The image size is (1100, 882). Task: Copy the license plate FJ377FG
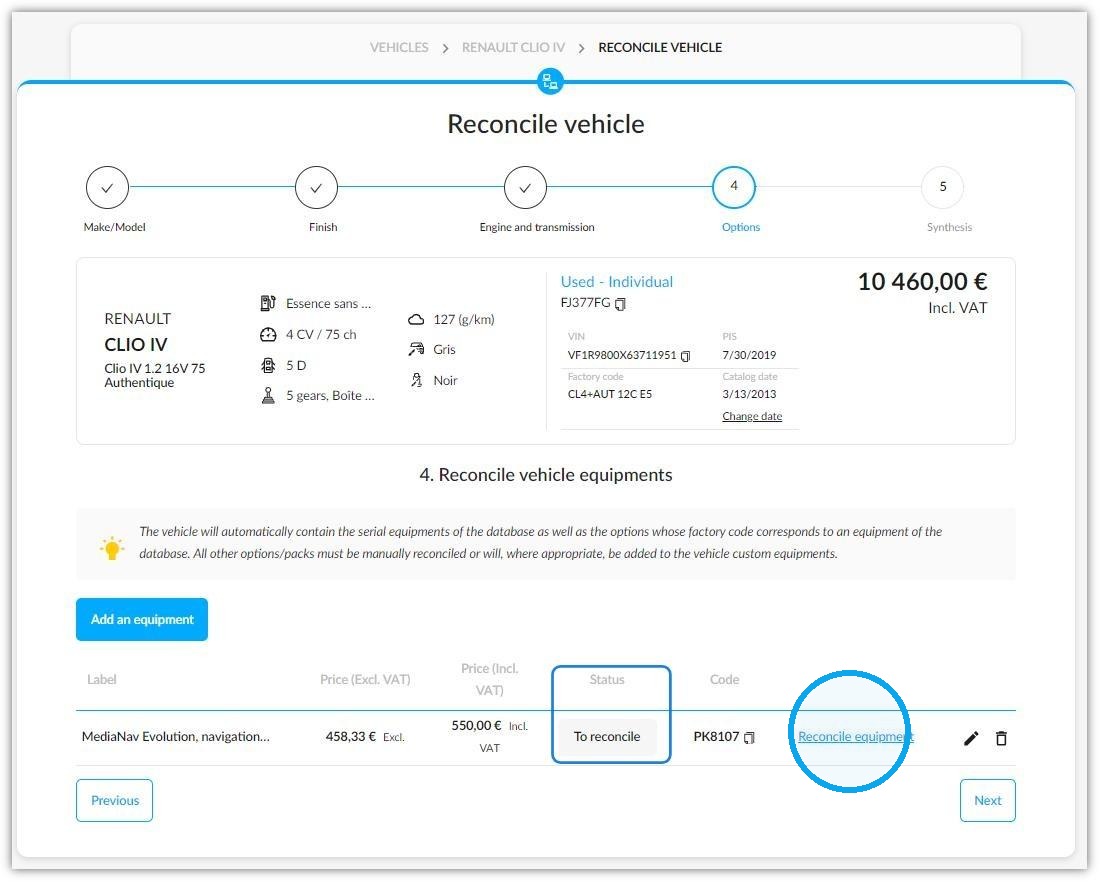pyautogui.click(x=620, y=304)
